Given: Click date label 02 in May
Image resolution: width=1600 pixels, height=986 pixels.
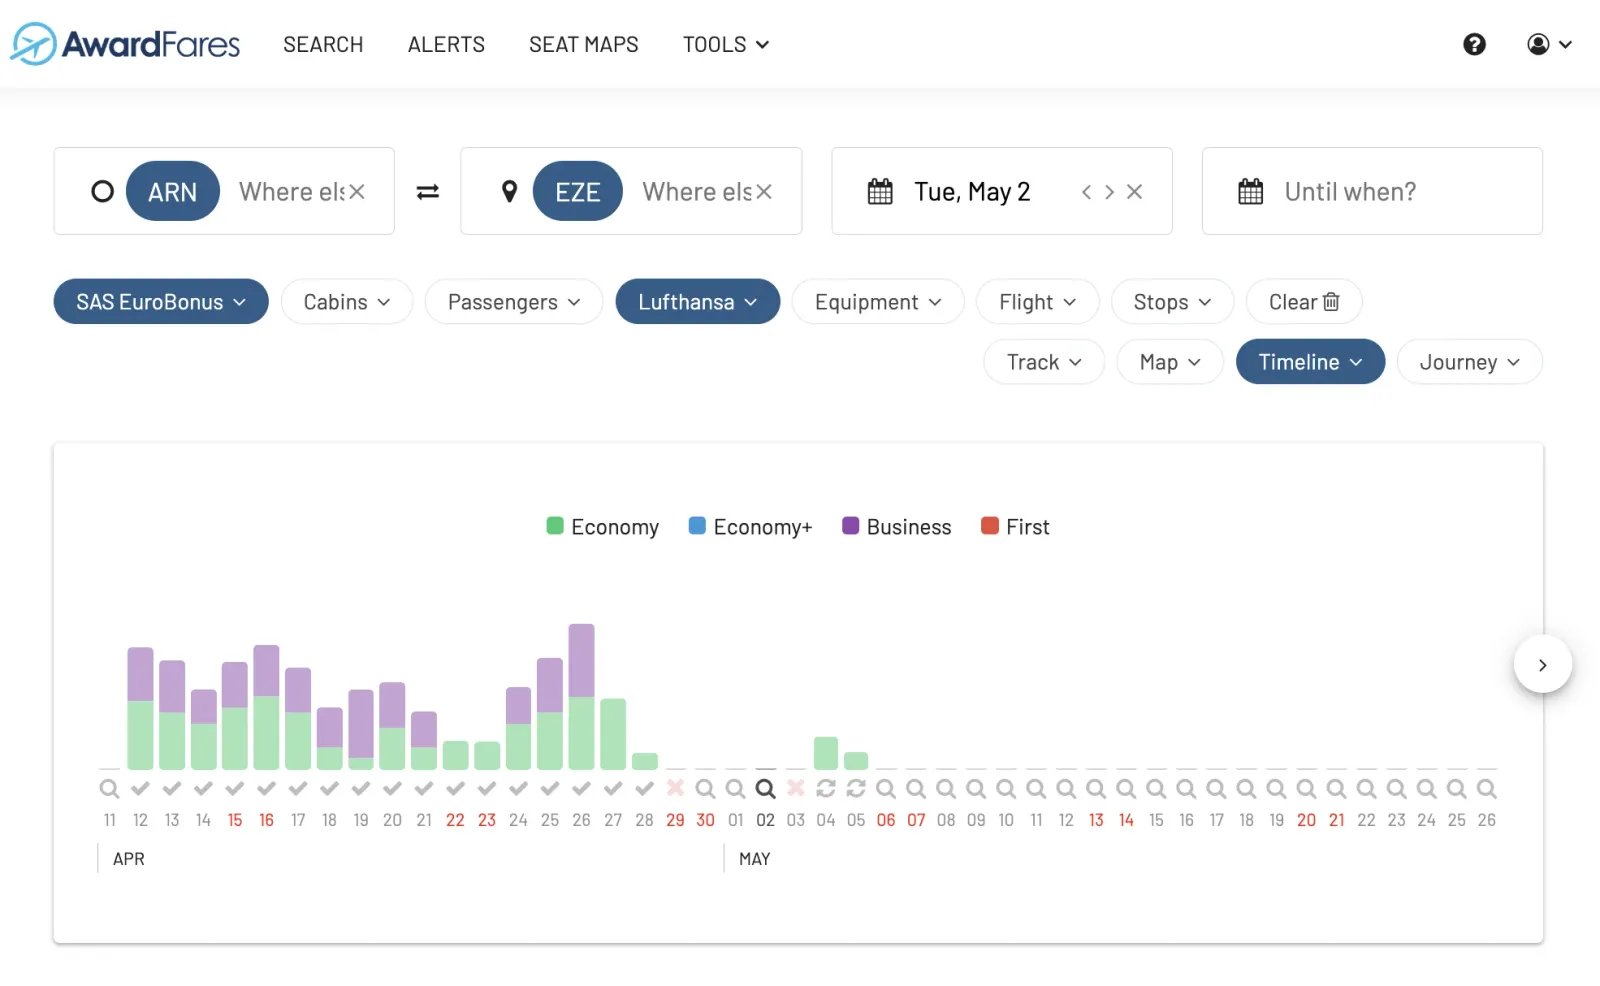Looking at the screenshot, I should [x=765, y=820].
